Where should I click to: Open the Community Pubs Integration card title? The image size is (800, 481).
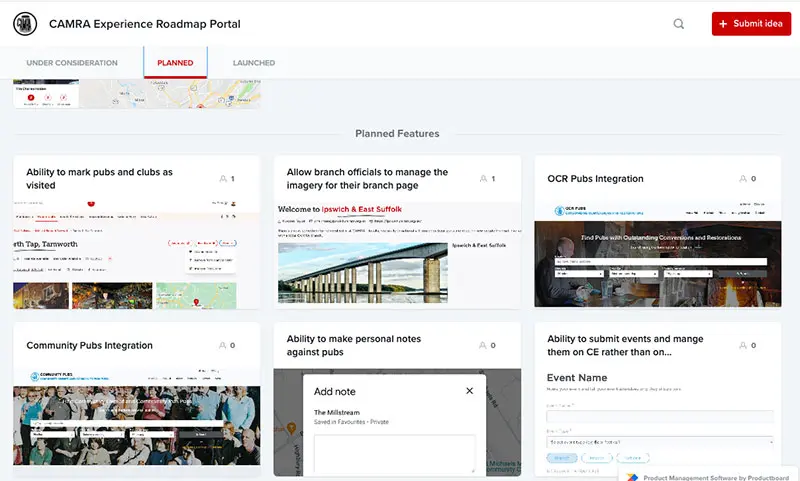89,345
